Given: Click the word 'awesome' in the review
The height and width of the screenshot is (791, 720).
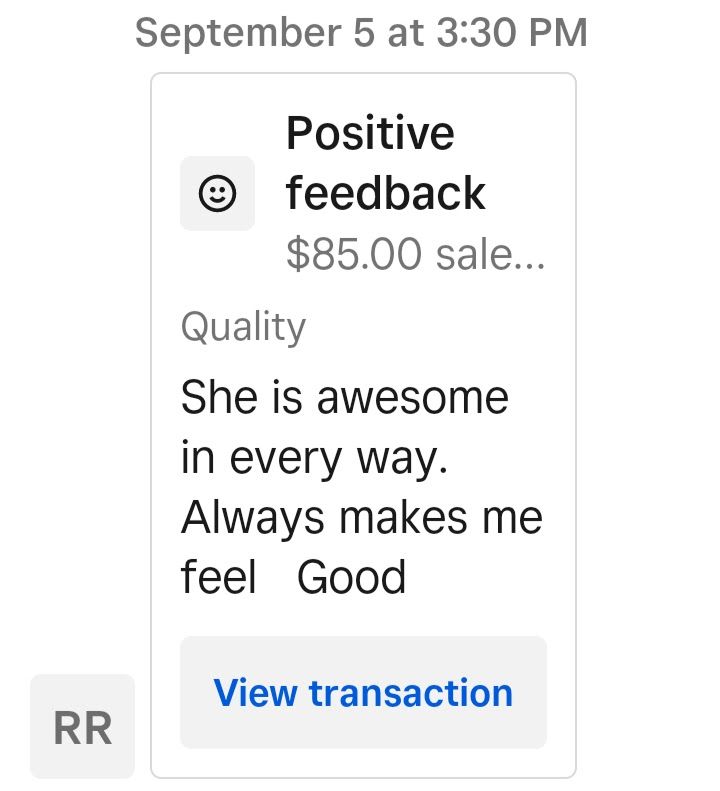Looking at the screenshot, I should point(412,397).
